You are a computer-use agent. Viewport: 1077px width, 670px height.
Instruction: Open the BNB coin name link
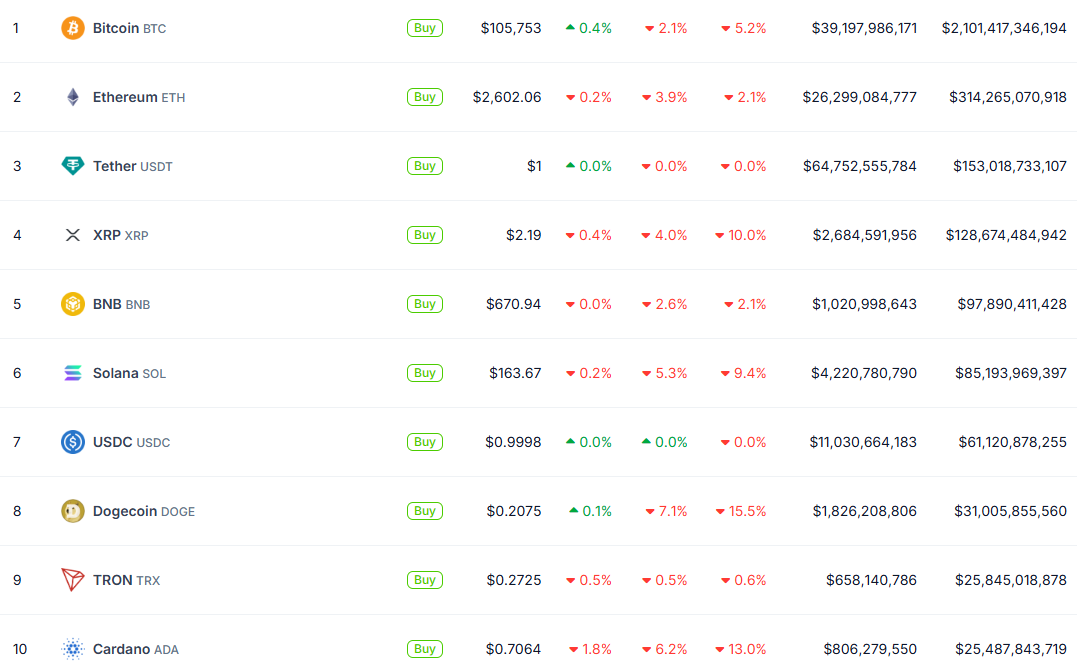pyautogui.click(x=122, y=304)
